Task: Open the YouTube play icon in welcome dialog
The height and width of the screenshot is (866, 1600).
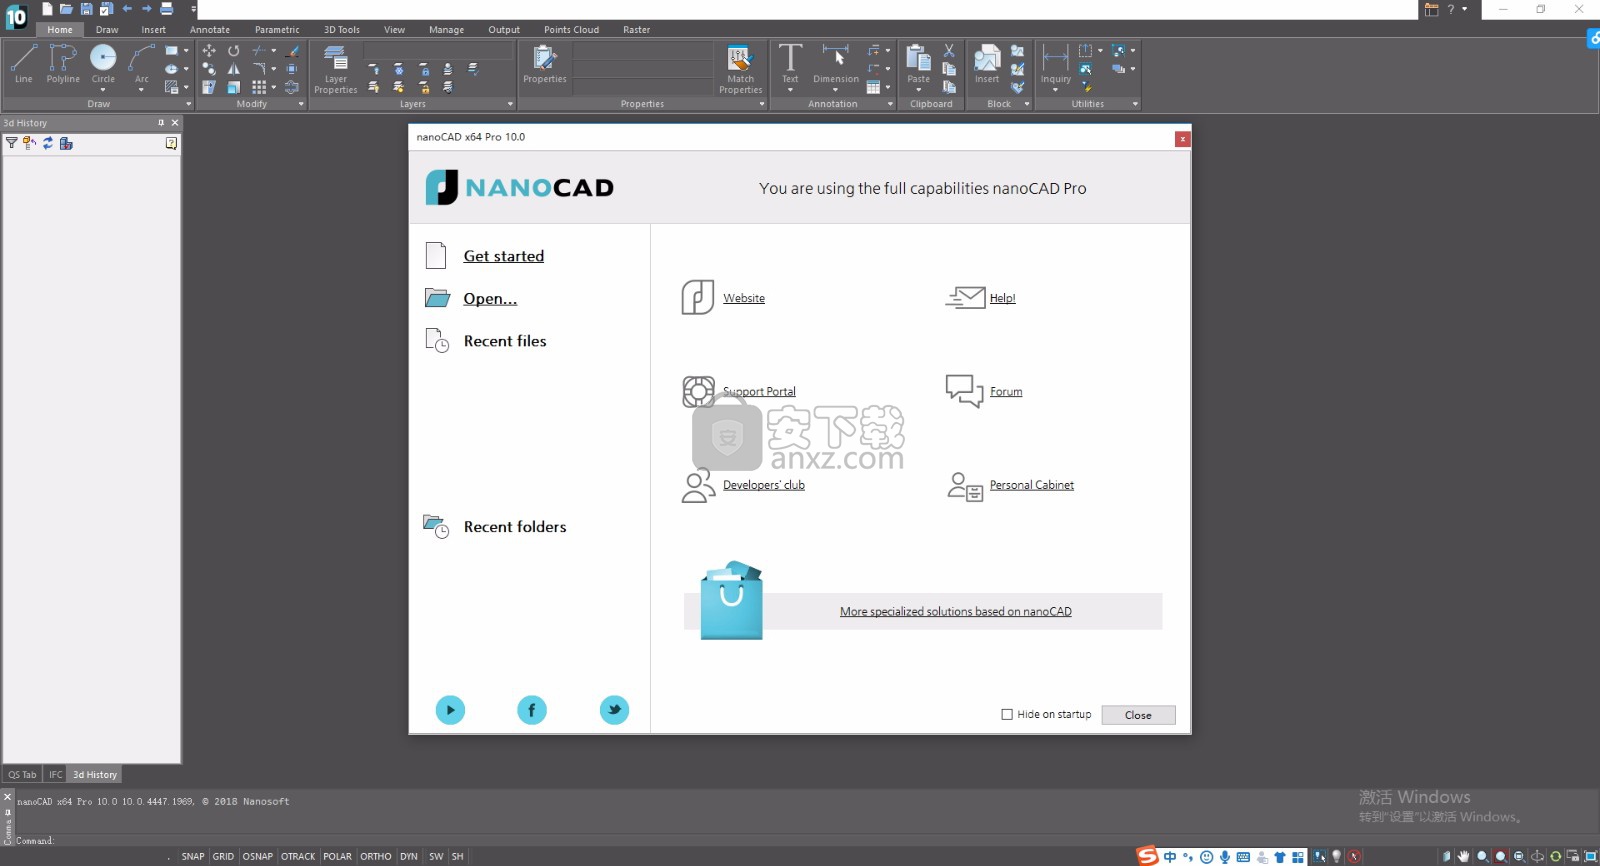Action: click(x=450, y=710)
